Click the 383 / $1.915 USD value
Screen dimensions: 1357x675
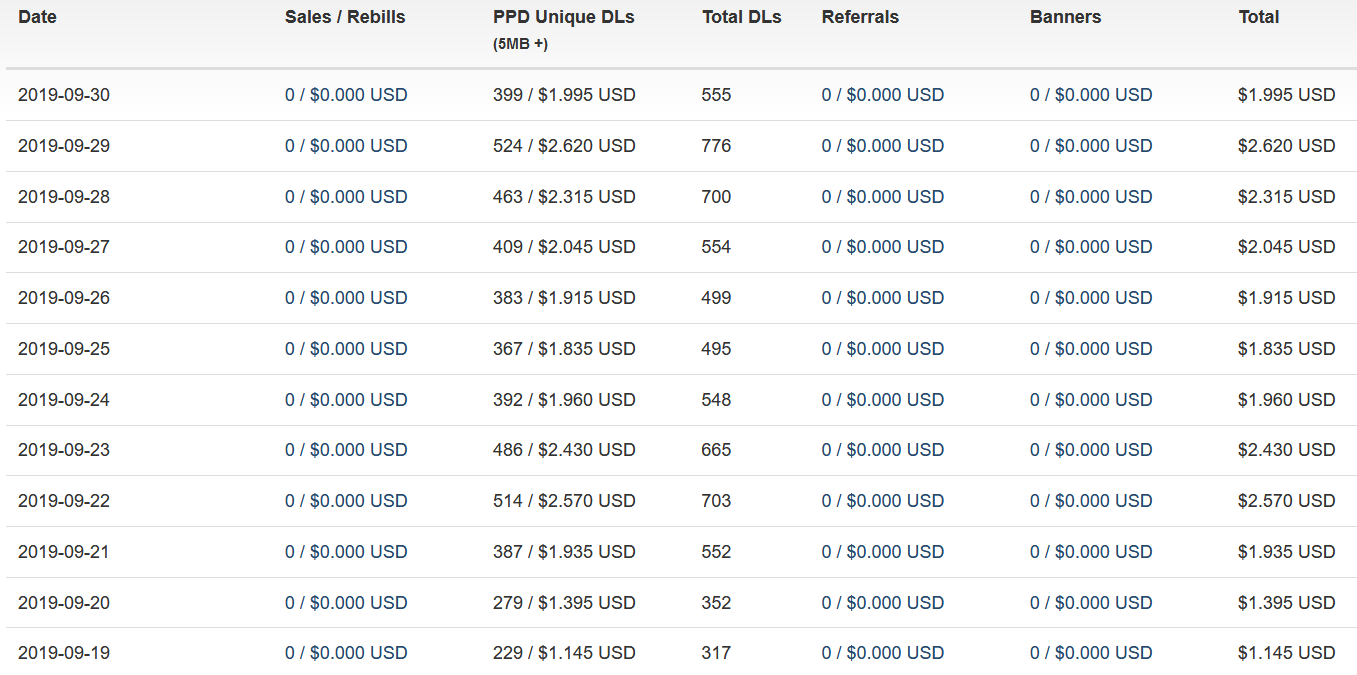[x=564, y=298]
